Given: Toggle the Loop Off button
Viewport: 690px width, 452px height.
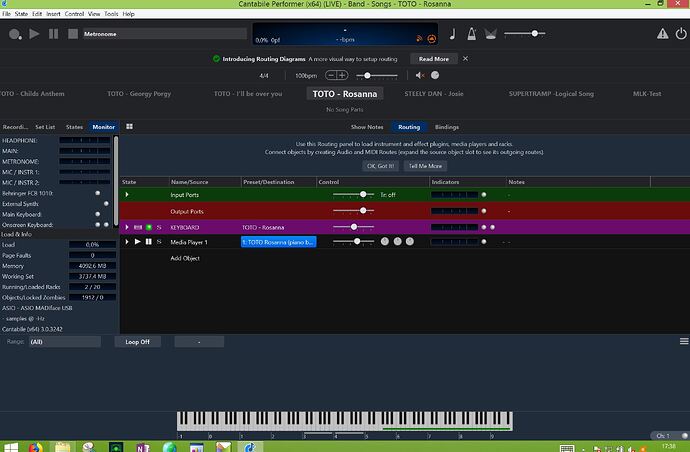Looking at the screenshot, I should pos(138,342).
